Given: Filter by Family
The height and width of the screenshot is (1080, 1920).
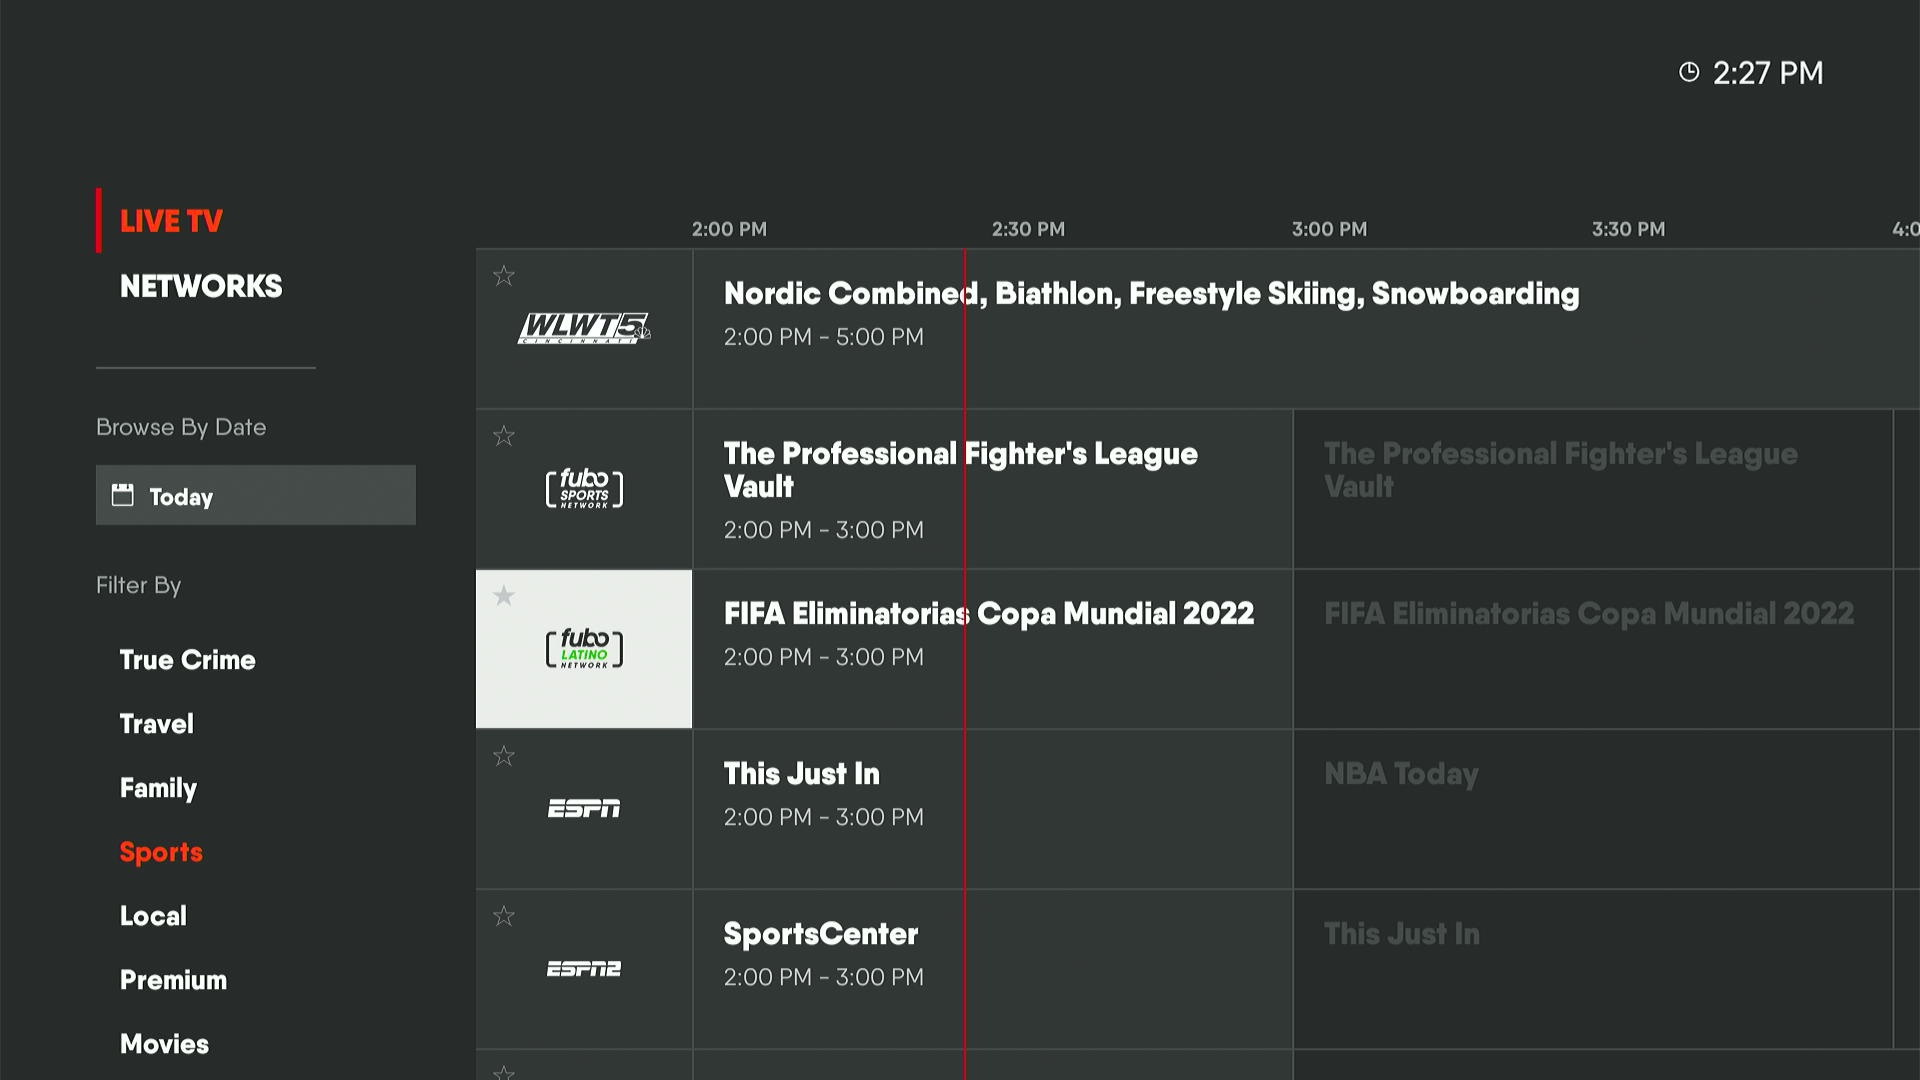Looking at the screenshot, I should pyautogui.click(x=158, y=788).
